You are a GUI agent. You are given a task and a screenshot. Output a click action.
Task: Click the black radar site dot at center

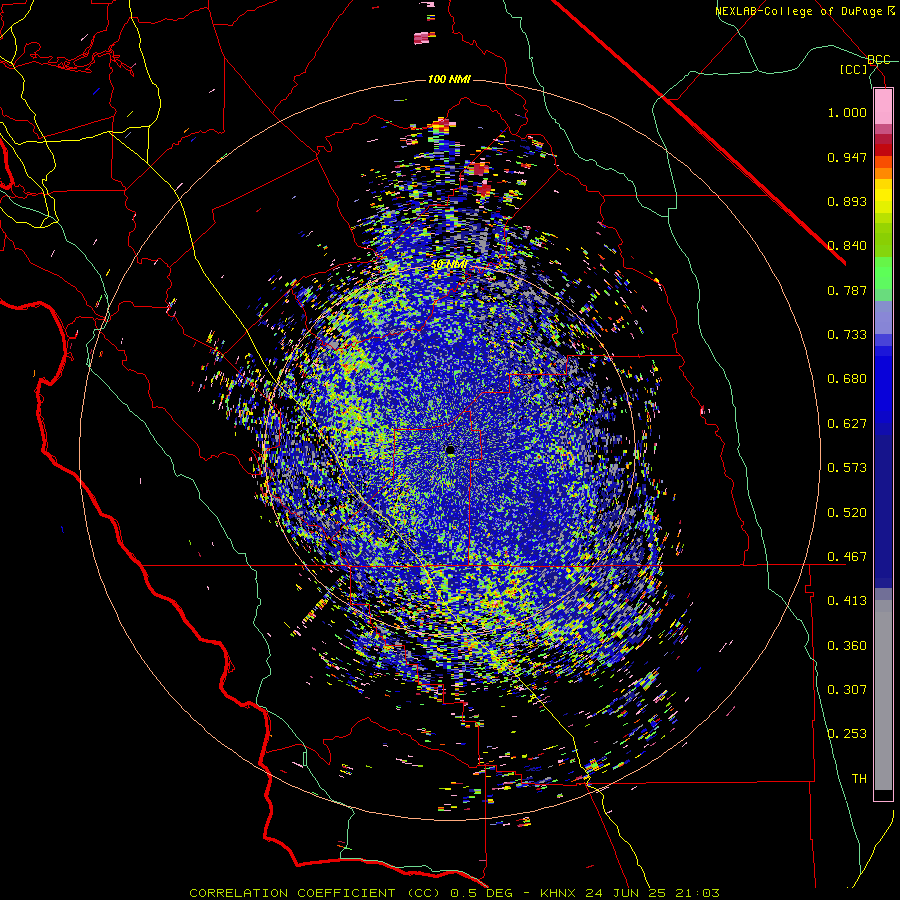(x=450, y=451)
